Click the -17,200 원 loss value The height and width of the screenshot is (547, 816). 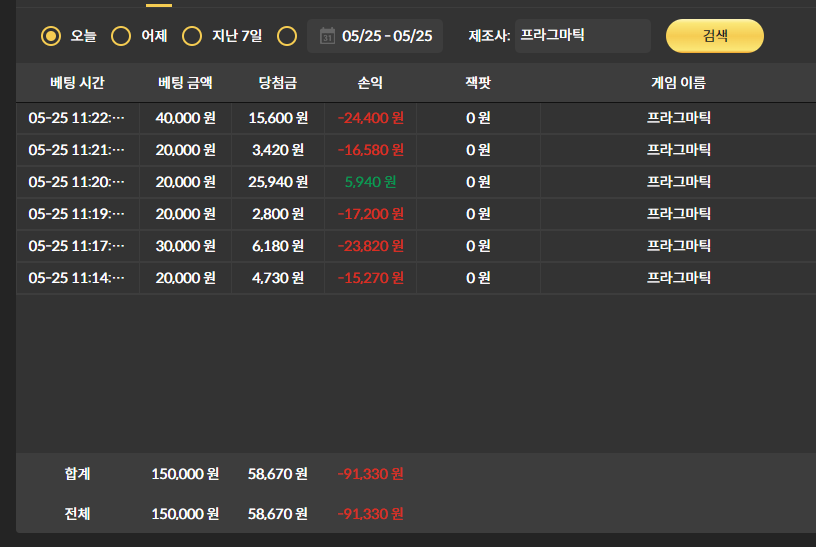(x=371, y=214)
